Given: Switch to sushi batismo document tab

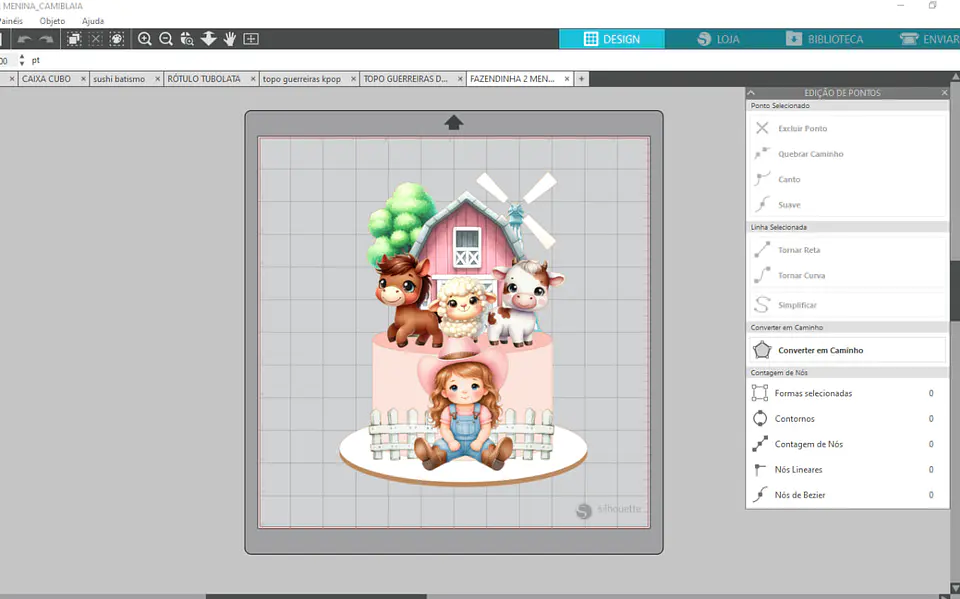Looking at the screenshot, I should [119, 79].
